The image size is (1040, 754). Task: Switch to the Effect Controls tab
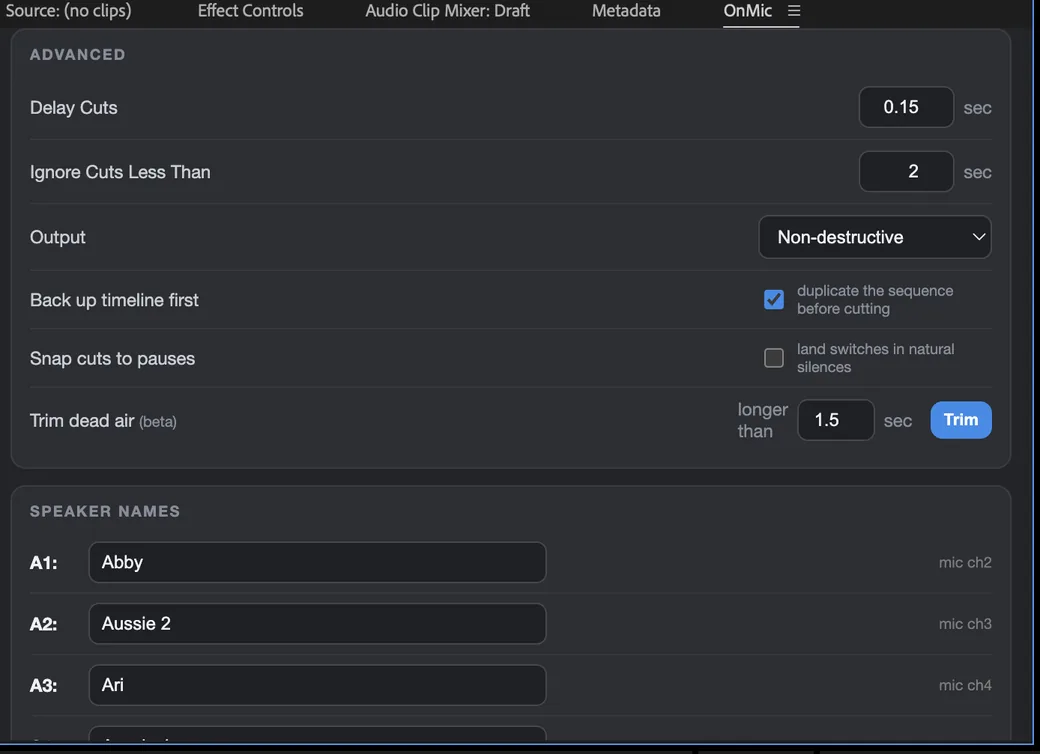click(250, 11)
